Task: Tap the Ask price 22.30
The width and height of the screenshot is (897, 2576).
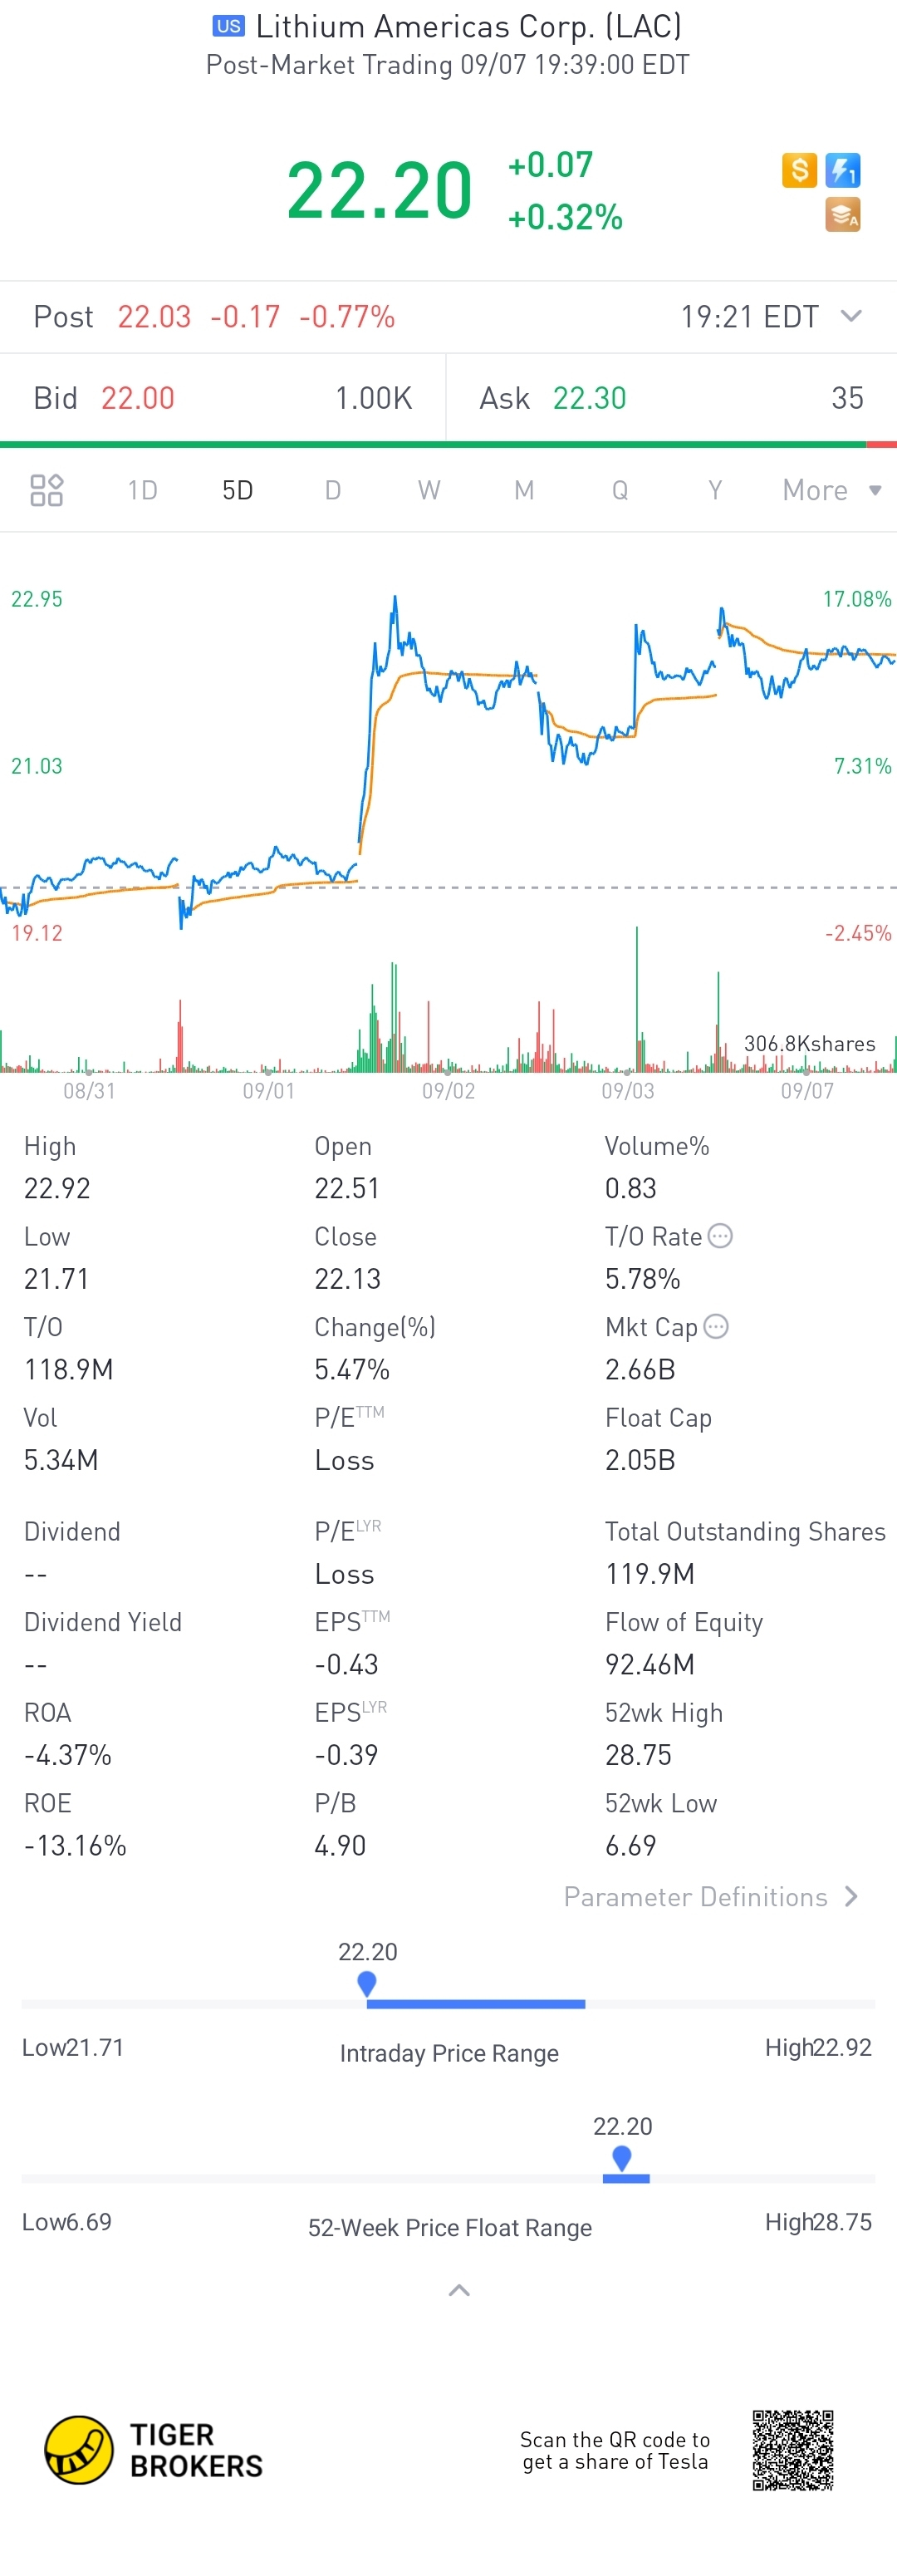Action: [x=589, y=398]
